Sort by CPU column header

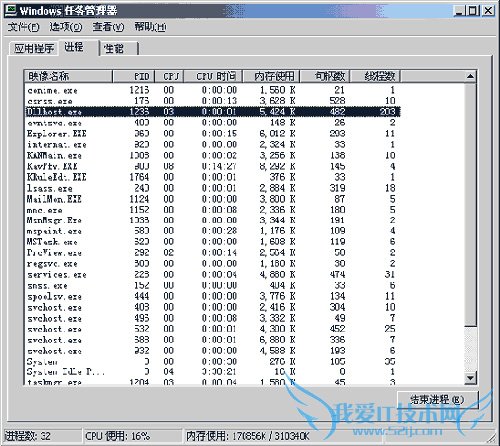pos(169,76)
